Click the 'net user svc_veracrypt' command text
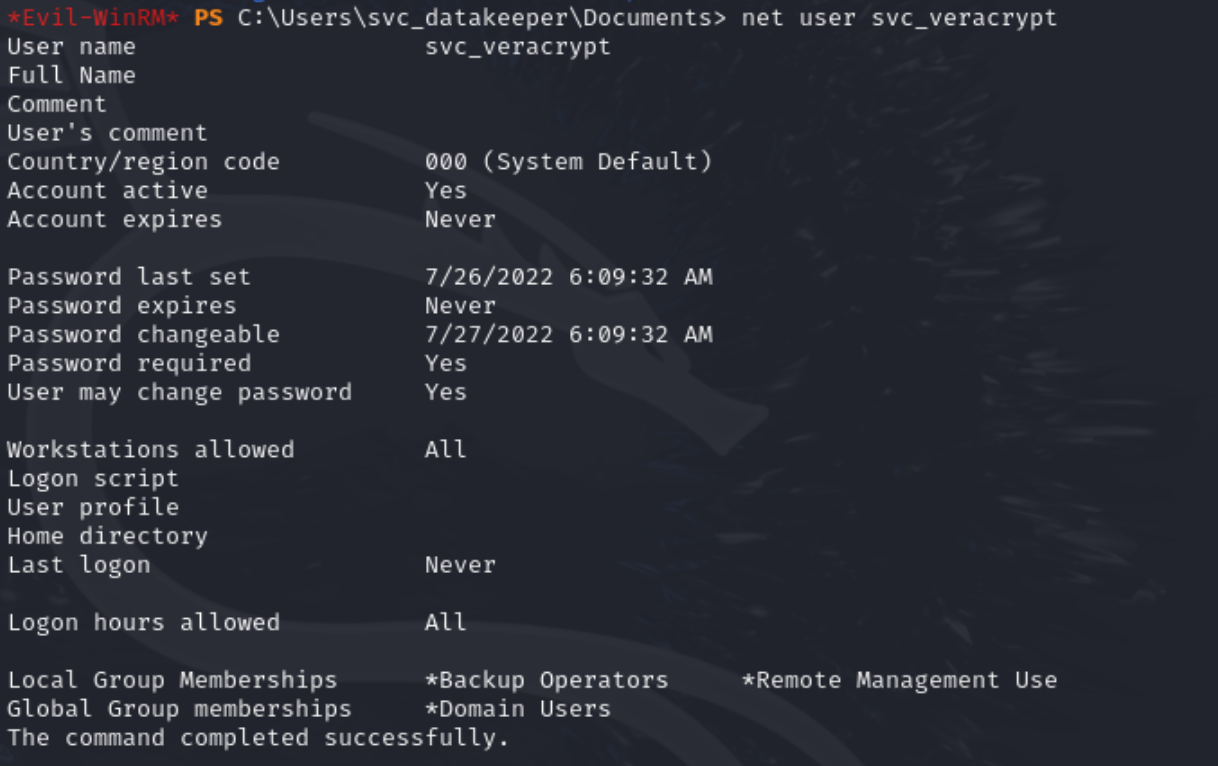1218x766 pixels. tap(899, 18)
